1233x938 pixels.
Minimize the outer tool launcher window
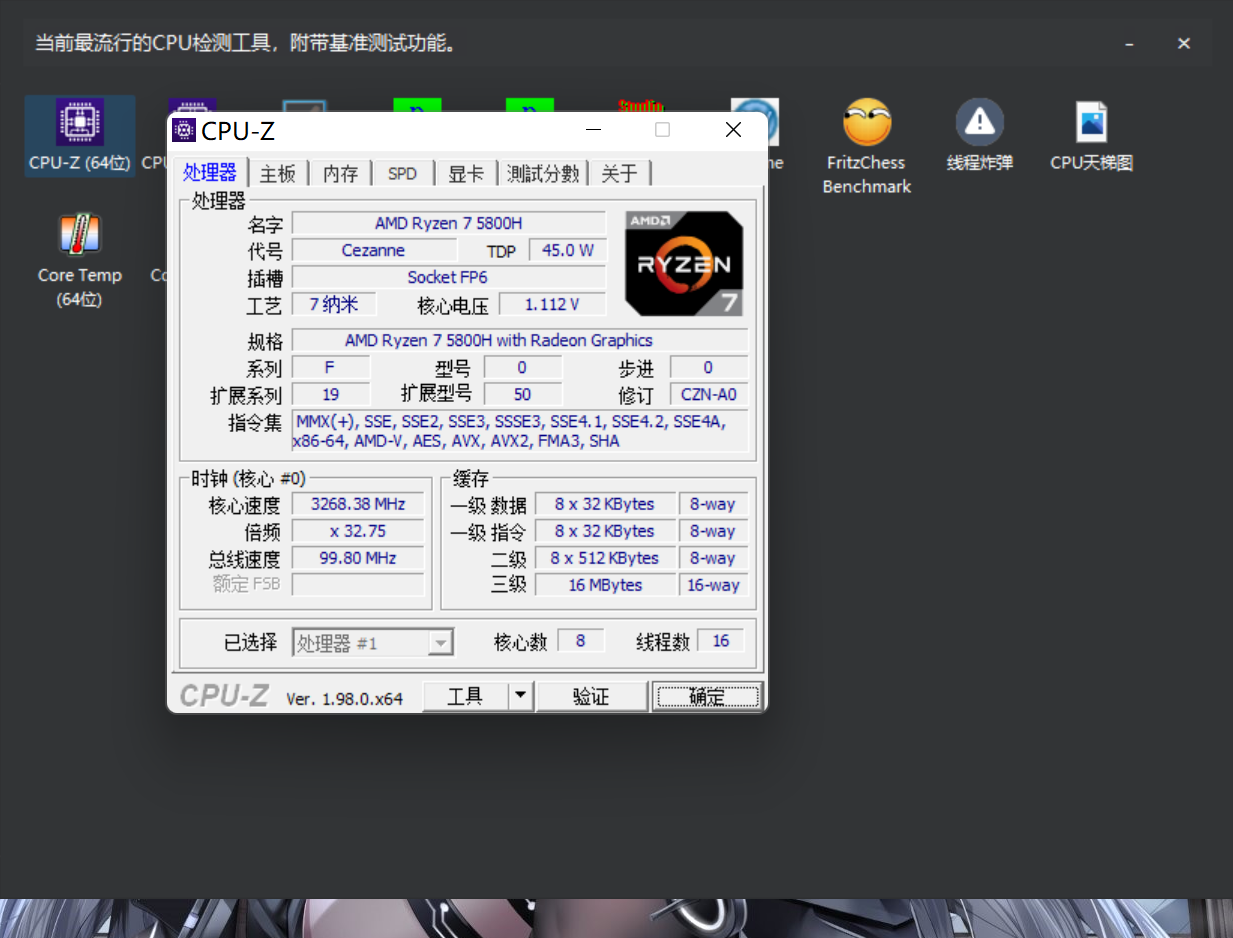[1129, 44]
